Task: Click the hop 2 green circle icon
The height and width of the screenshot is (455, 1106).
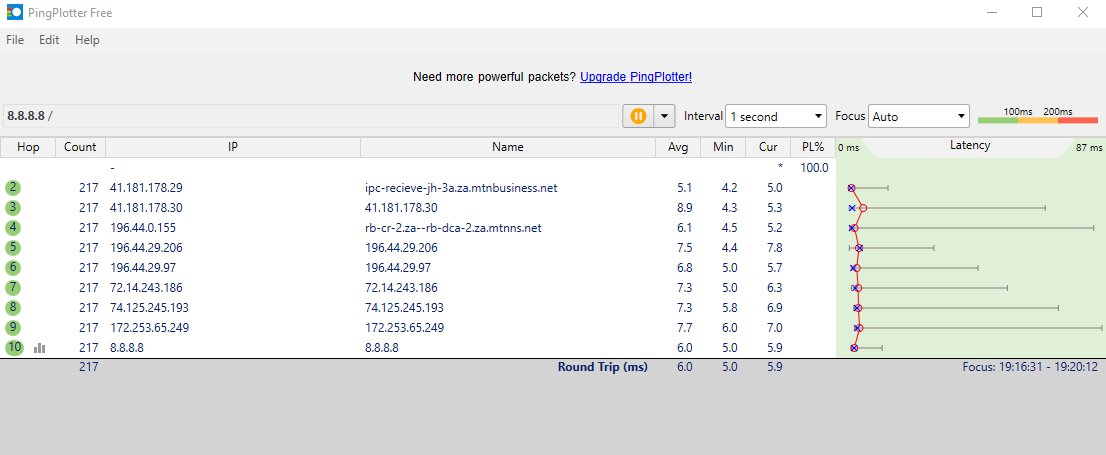Action: click(13, 188)
